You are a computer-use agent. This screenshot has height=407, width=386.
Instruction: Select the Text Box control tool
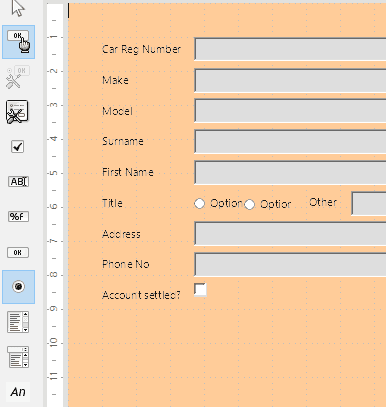[18, 182]
